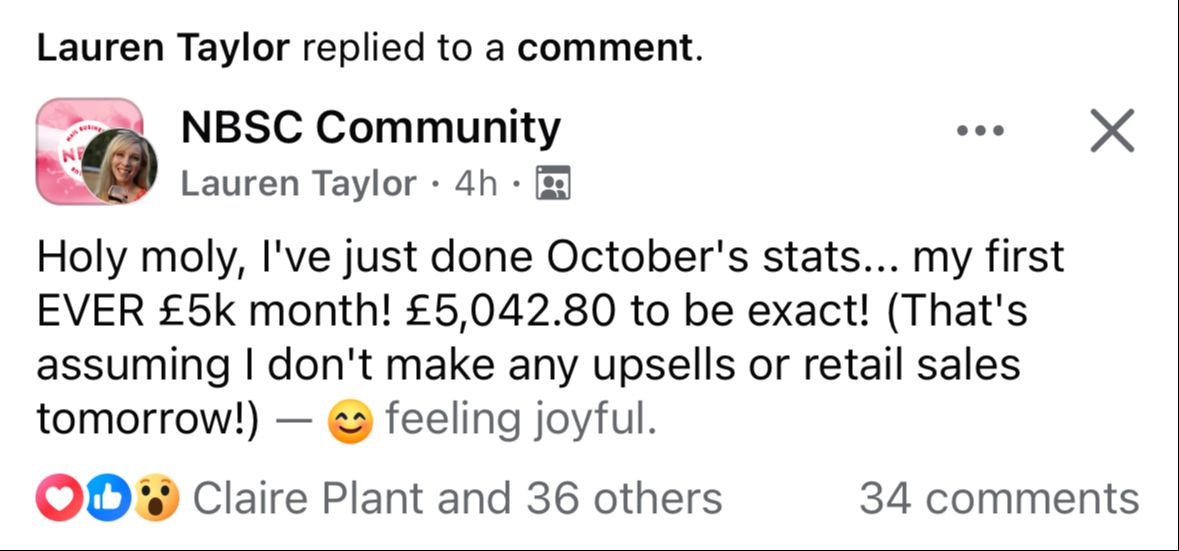The image size is (1179, 551).
Task: Dismiss the post with the X icon
Action: [x=1112, y=131]
